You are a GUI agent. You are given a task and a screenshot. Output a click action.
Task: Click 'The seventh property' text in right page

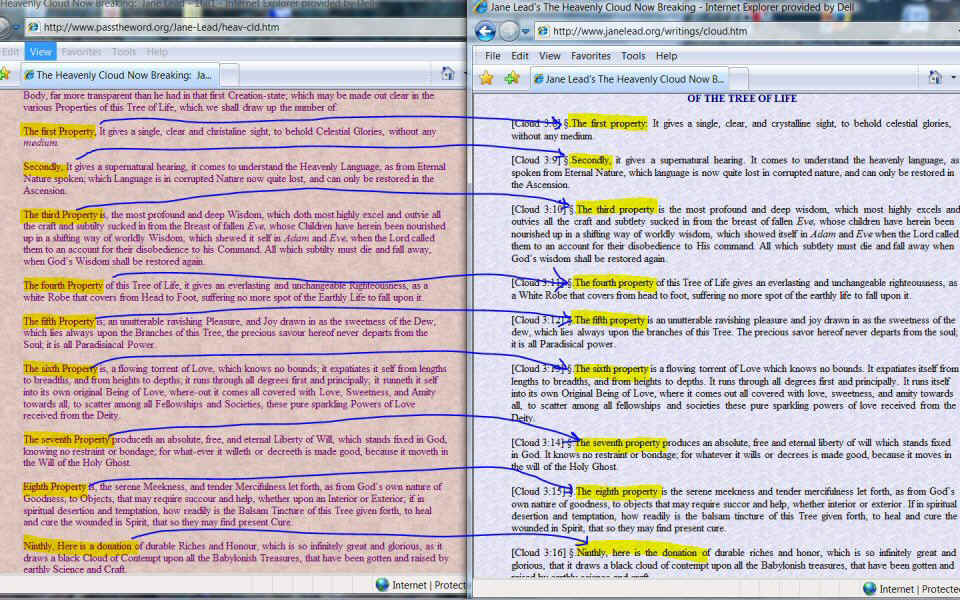coord(618,442)
